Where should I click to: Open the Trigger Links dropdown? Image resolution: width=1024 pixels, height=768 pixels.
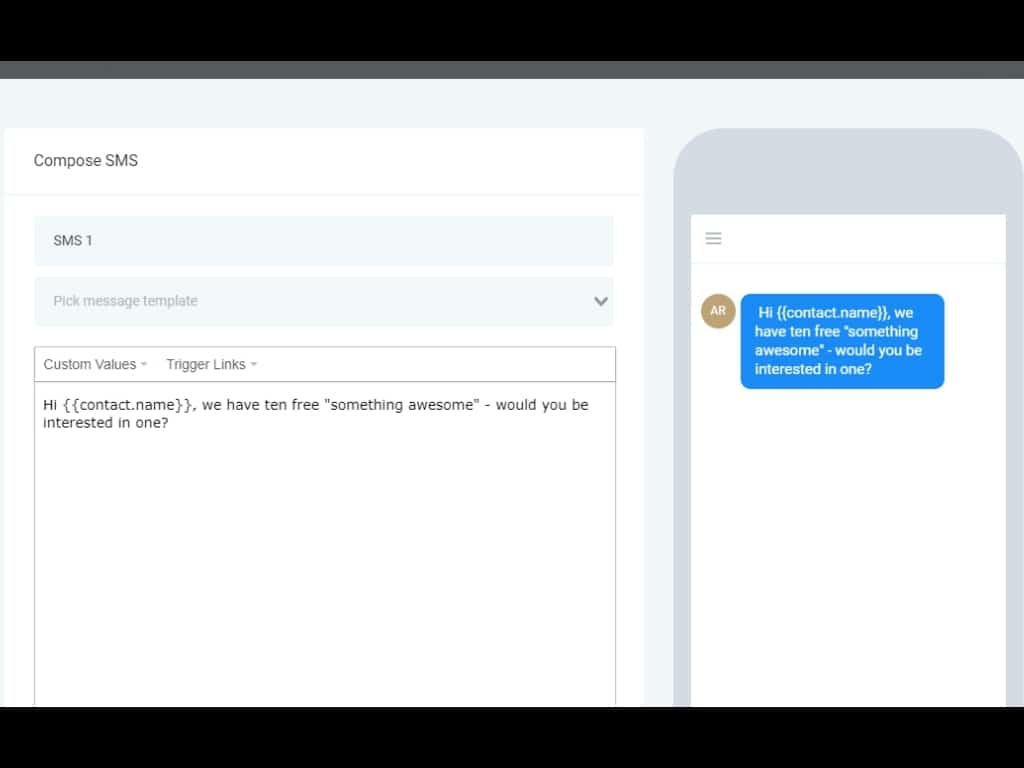coord(206,365)
